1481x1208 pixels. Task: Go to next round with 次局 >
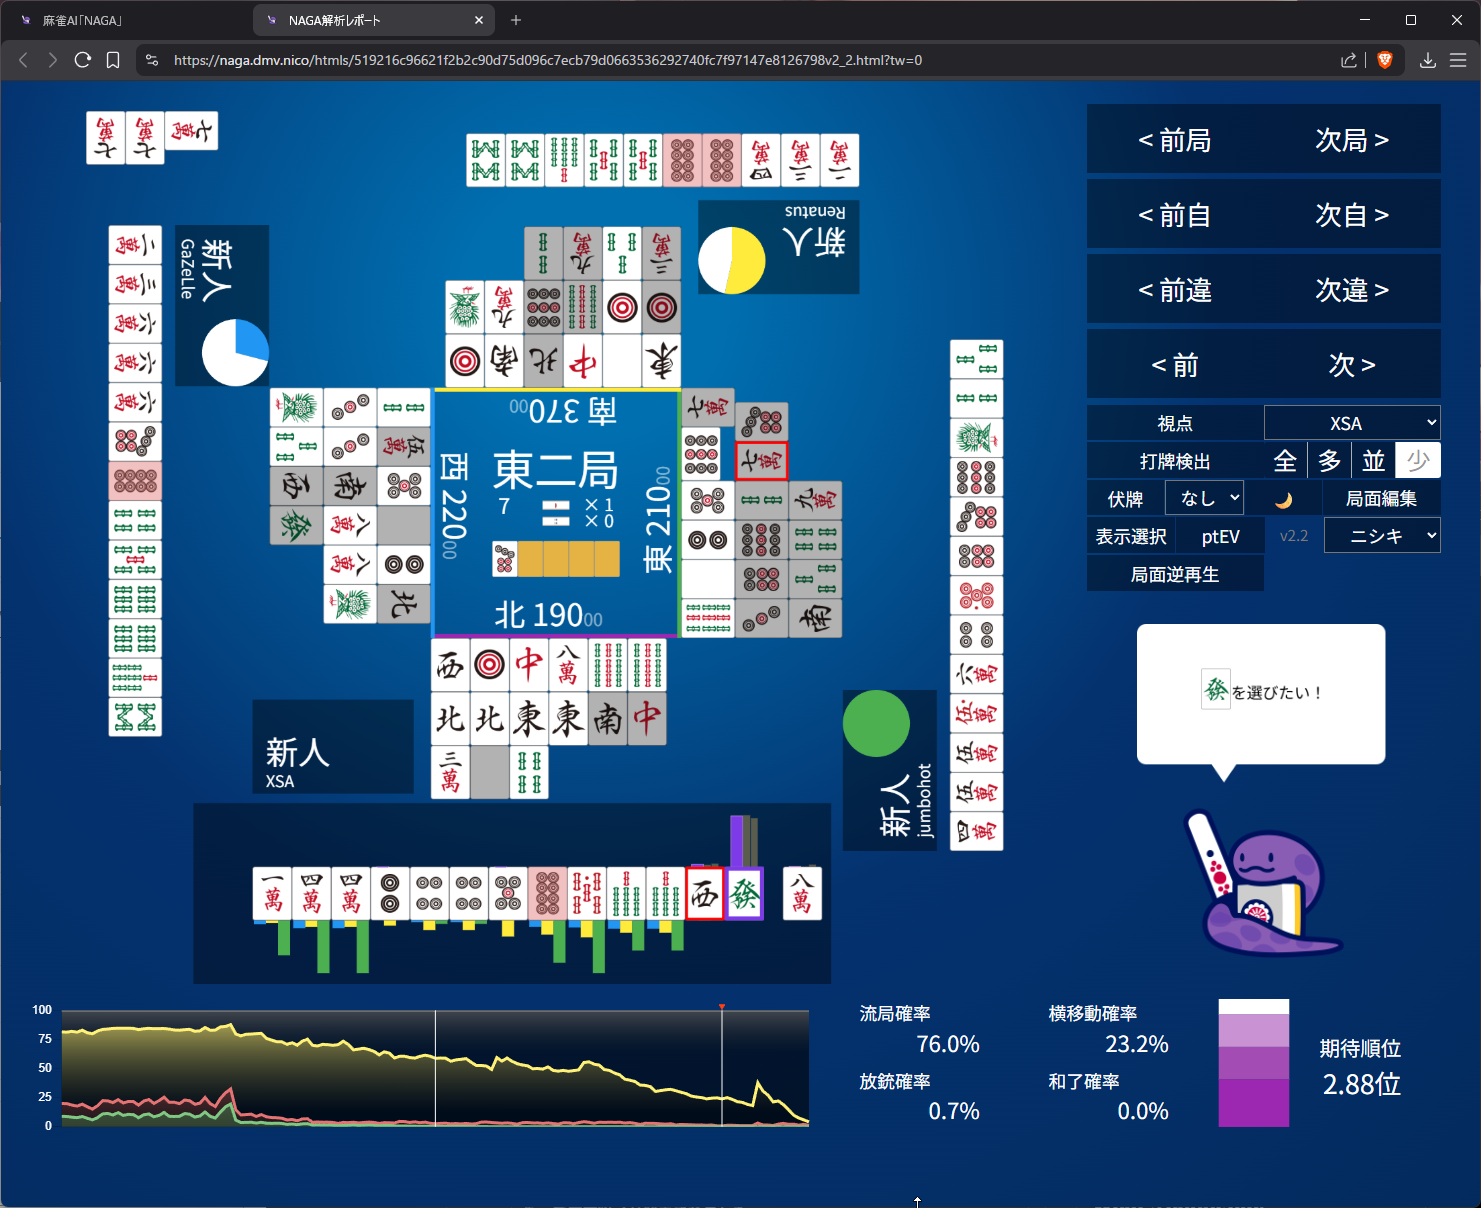(x=1352, y=140)
